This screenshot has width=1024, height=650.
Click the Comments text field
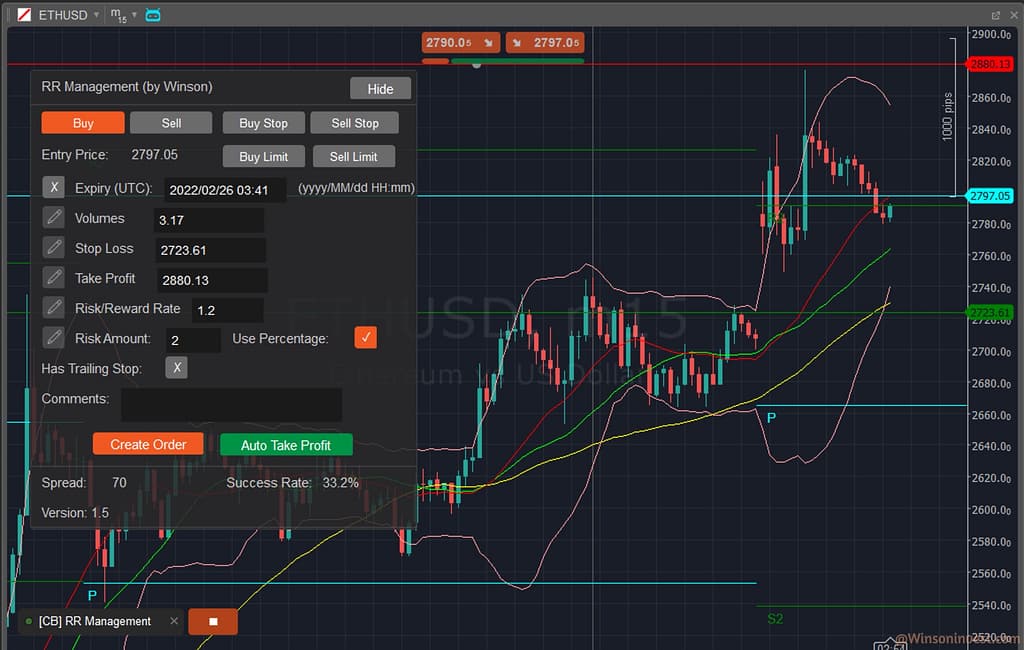pos(231,404)
